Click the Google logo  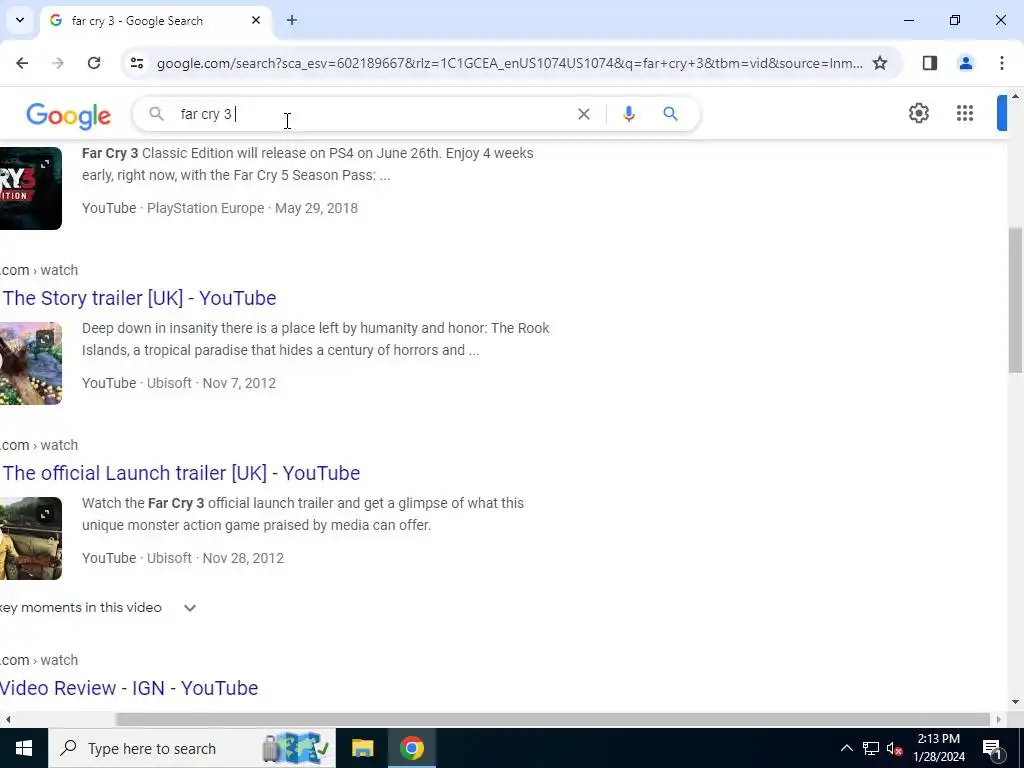(x=69, y=116)
